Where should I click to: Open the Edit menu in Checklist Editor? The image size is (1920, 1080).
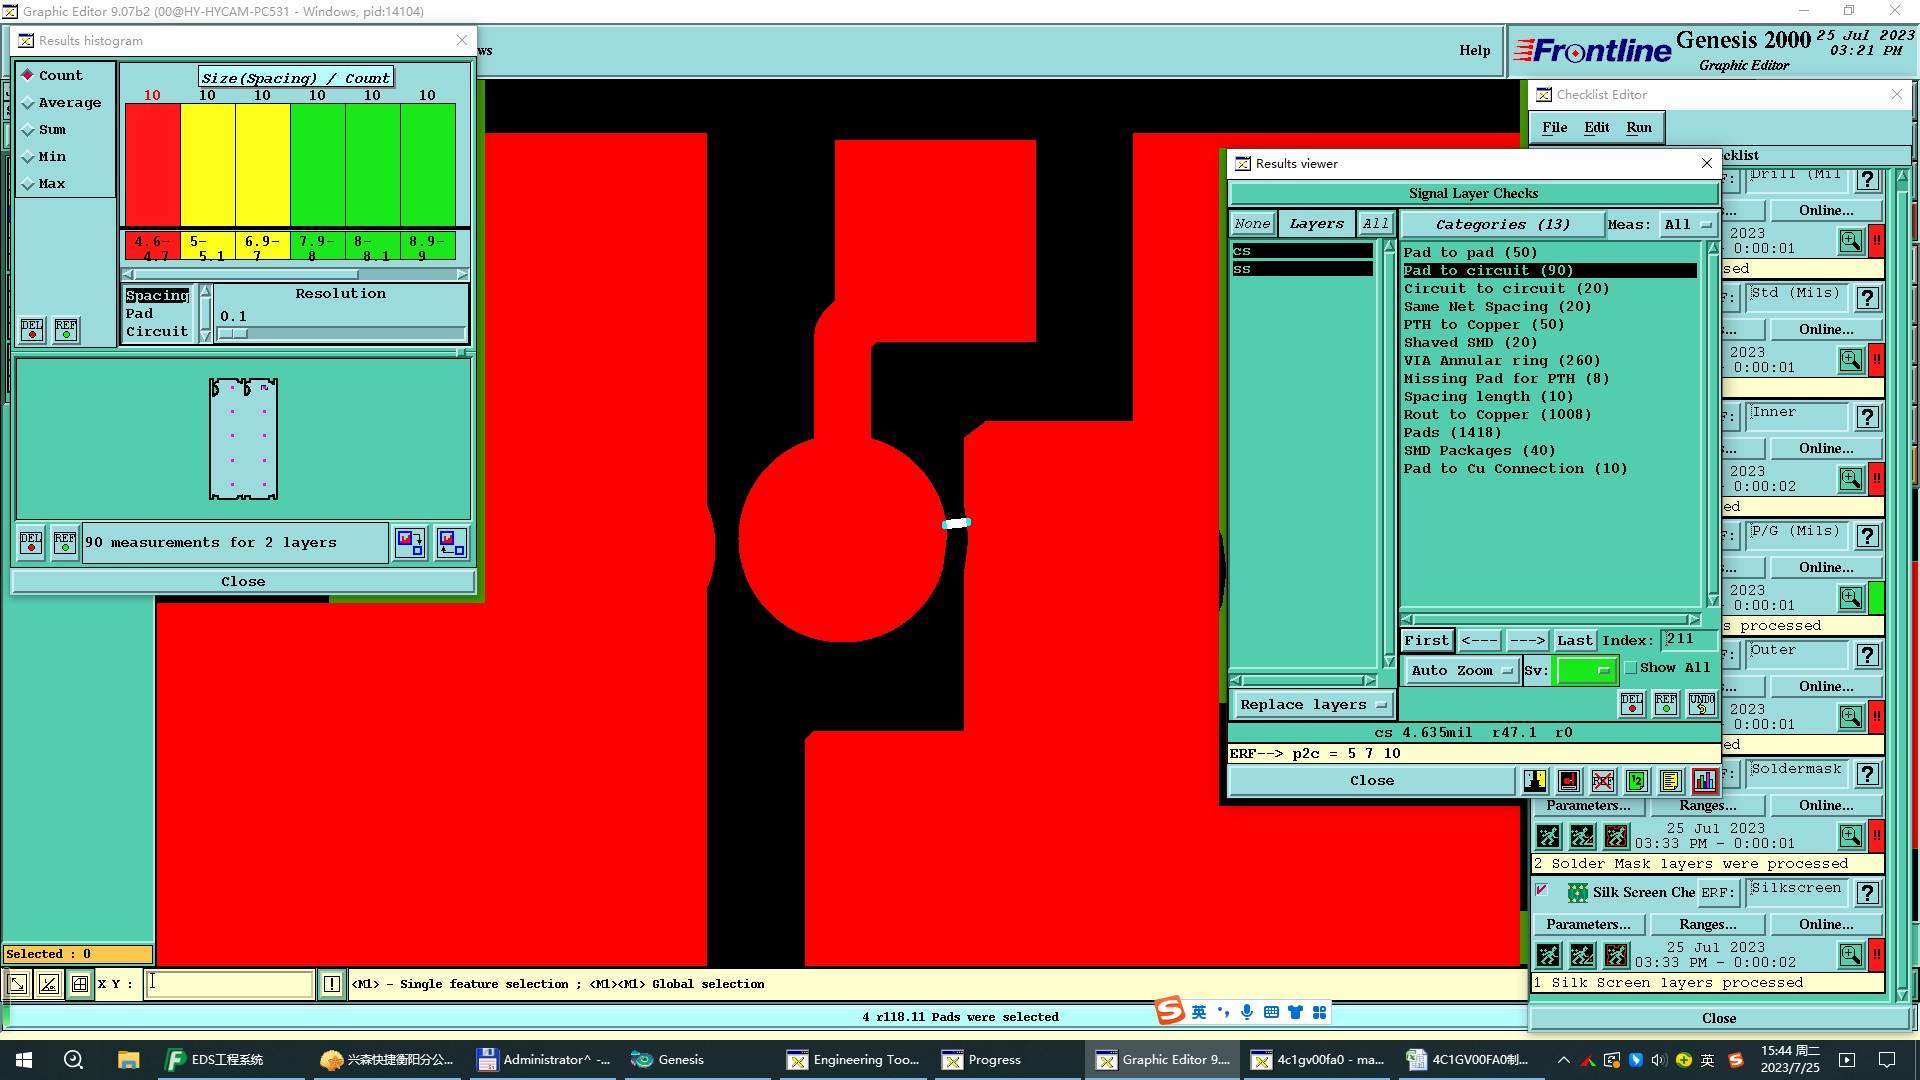click(1596, 127)
